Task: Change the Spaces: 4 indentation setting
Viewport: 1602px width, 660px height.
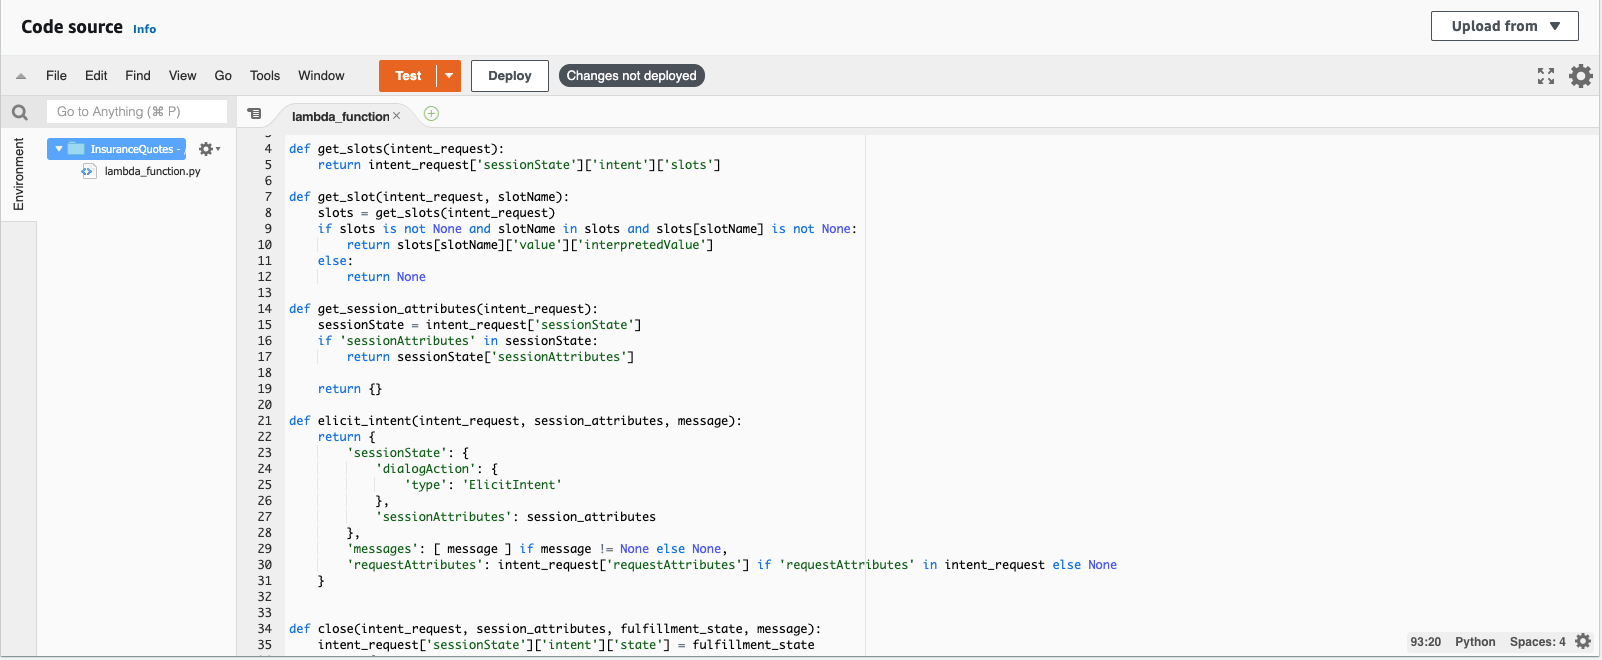Action: tap(1538, 642)
